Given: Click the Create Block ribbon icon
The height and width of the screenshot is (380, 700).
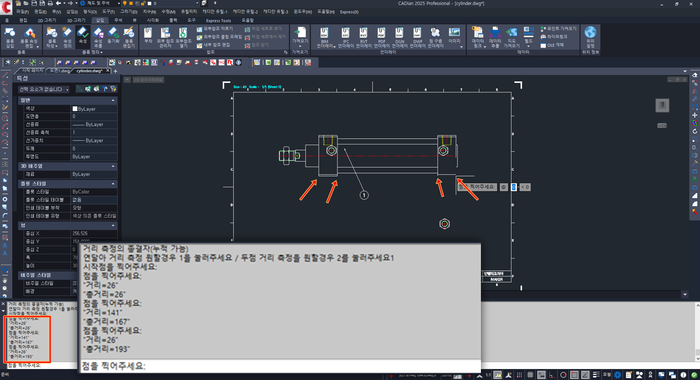Looking at the screenshot, I should click(52, 38).
